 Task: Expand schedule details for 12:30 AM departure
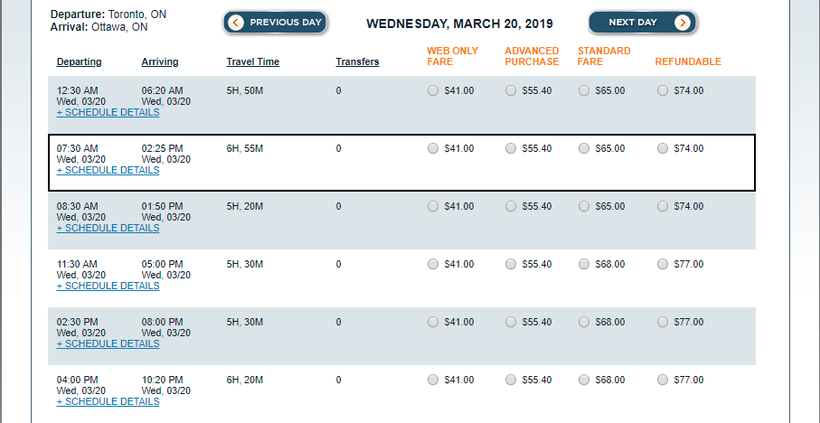pyautogui.click(x=108, y=112)
